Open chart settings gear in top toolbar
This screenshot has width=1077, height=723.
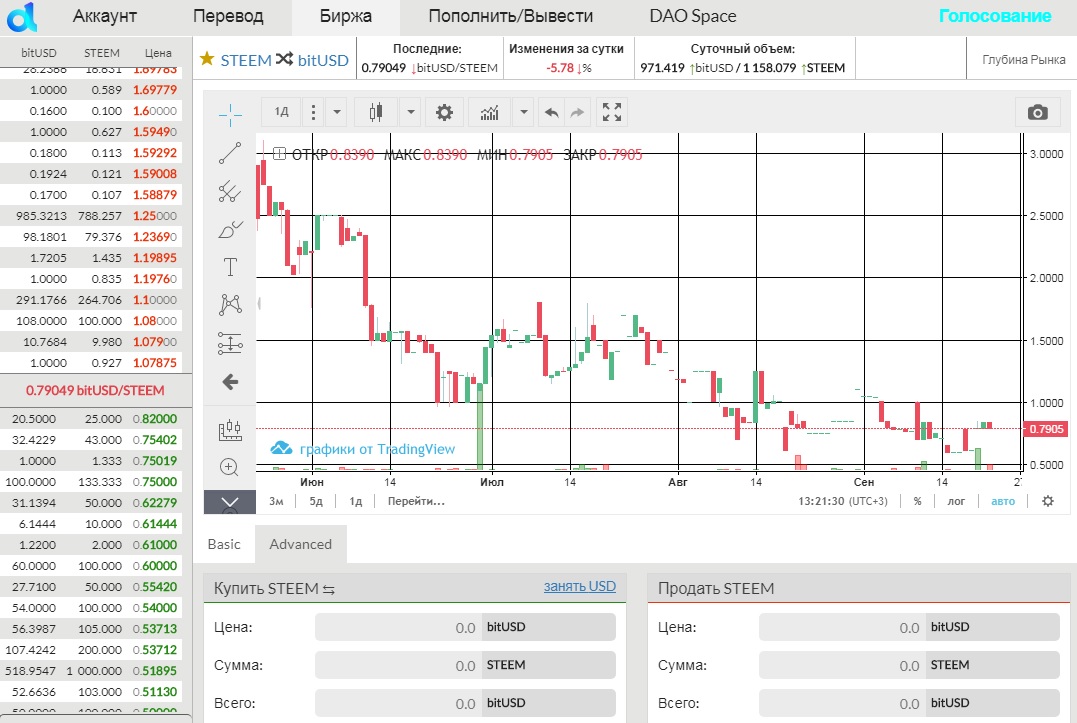pos(444,112)
